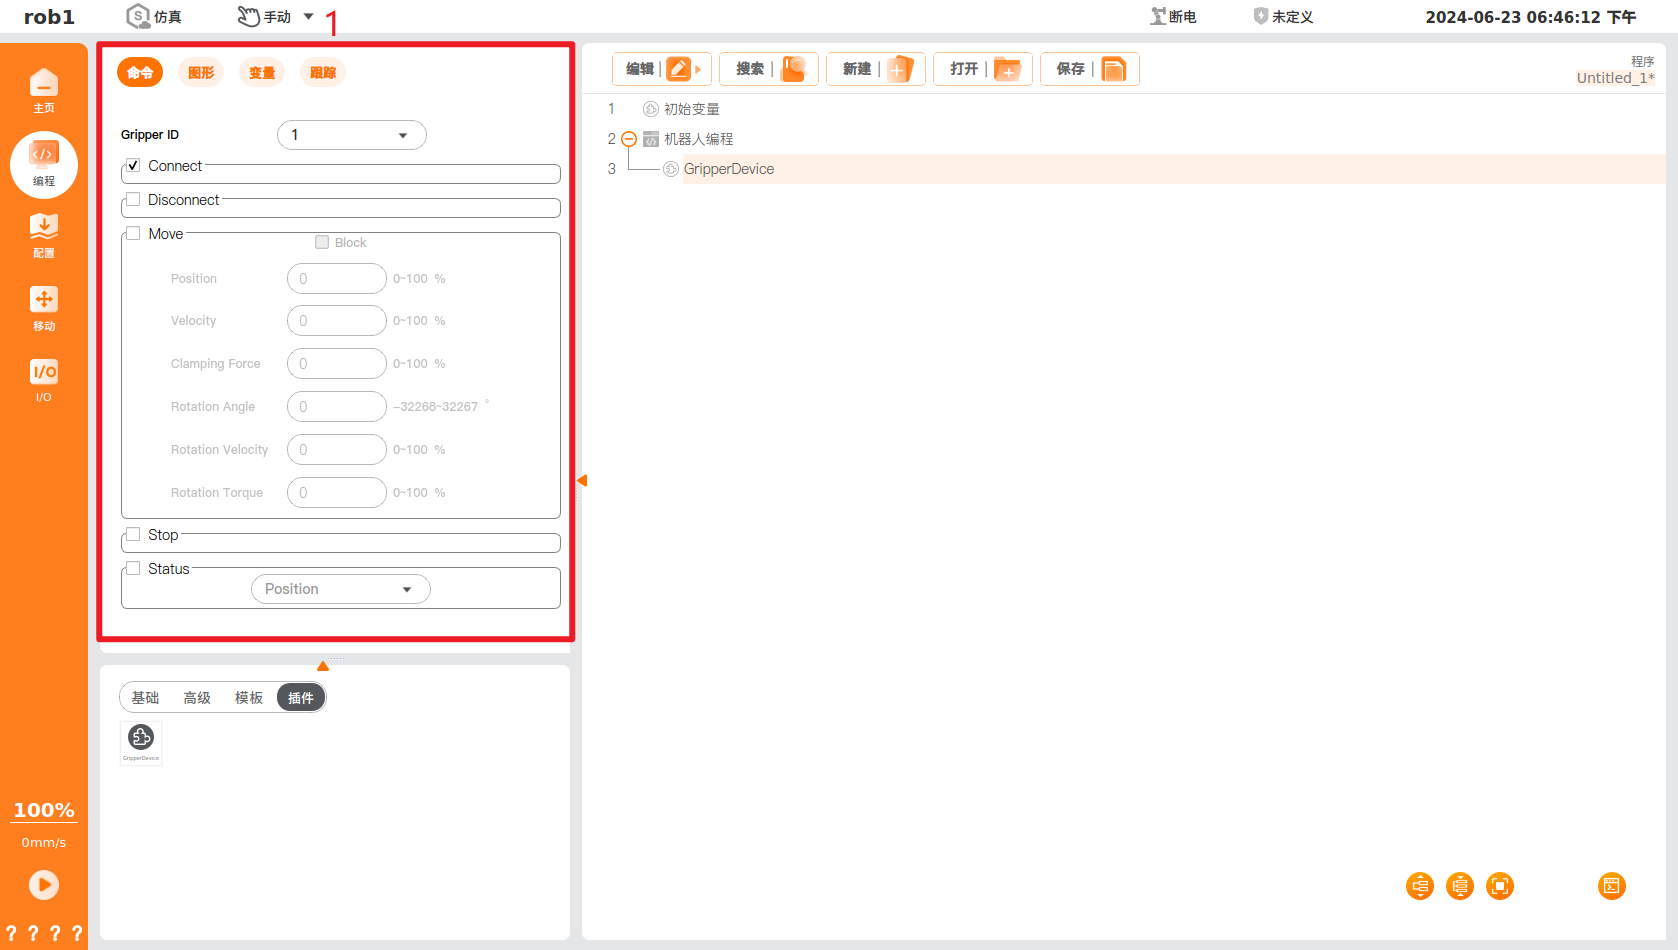Screen dimensions: 1678x950
Task: Adjust the 100% speed control
Action: click(43, 810)
